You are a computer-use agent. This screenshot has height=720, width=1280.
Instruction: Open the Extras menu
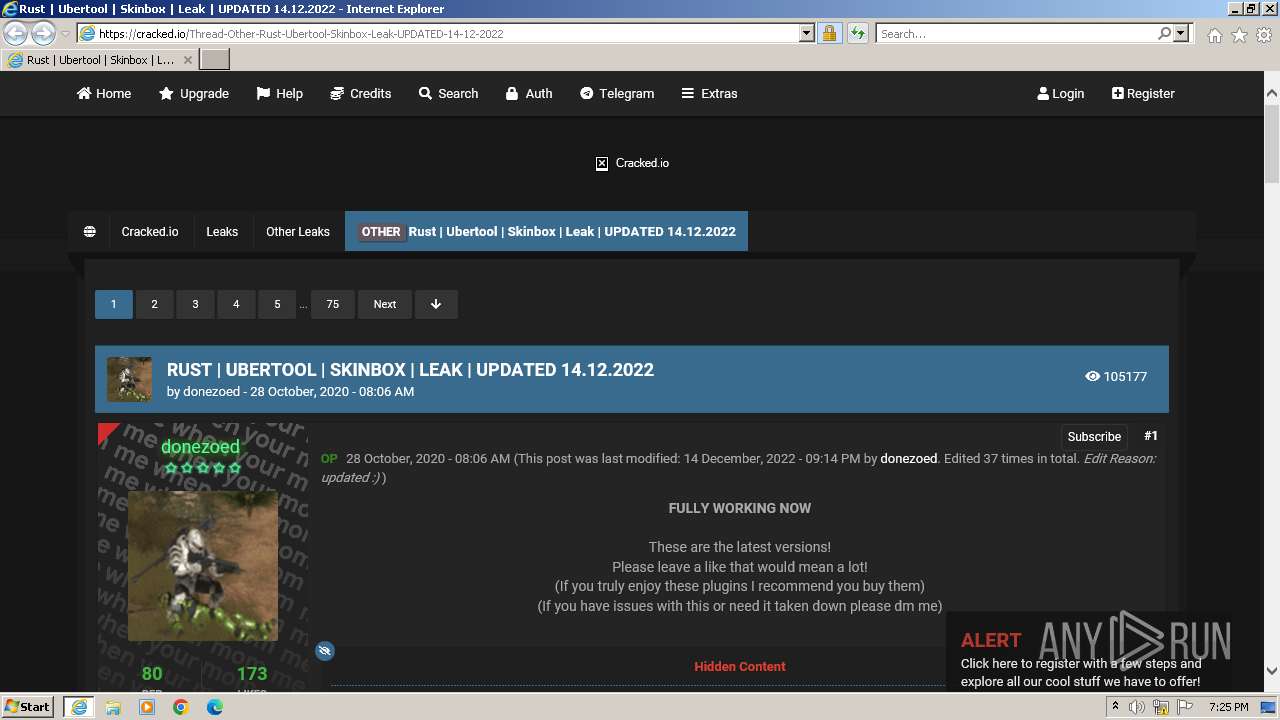709,93
